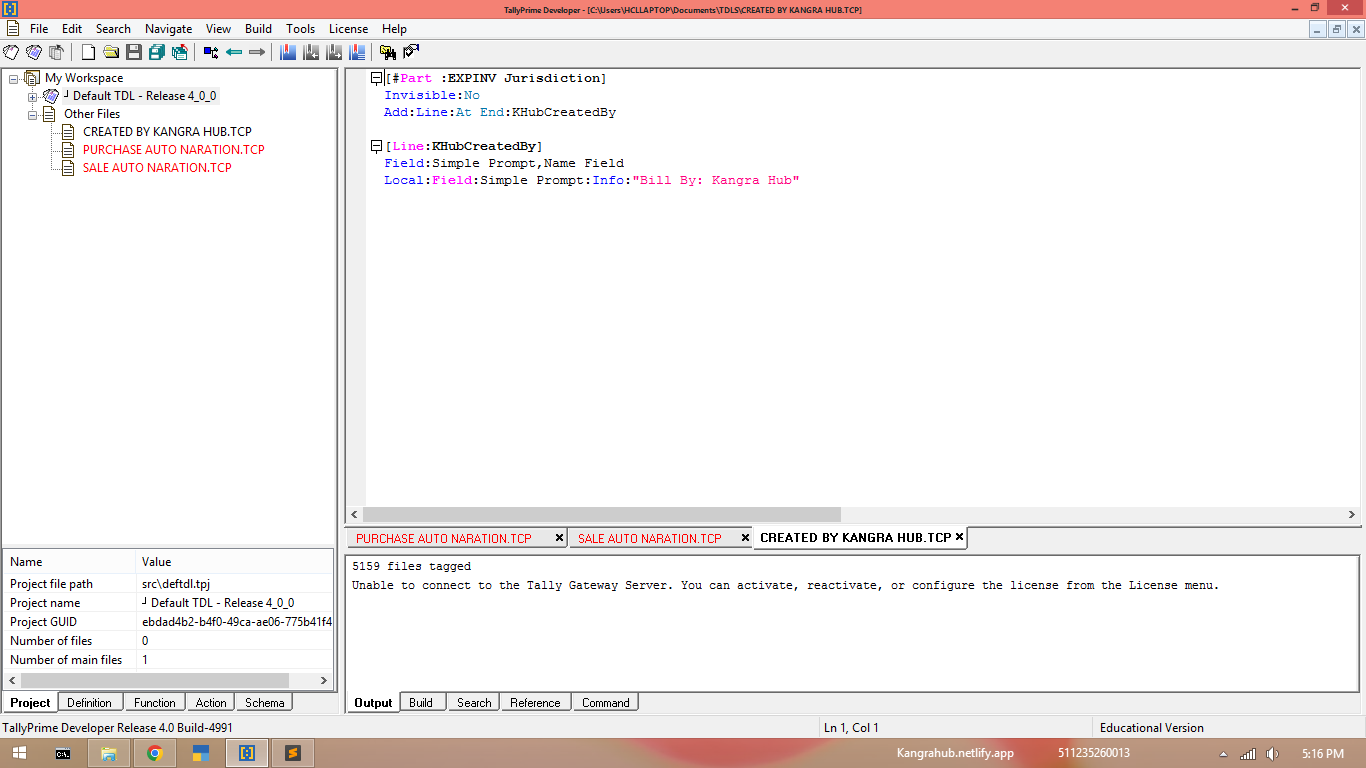This screenshot has height=768, width=1366.
Task: Click the grayed Close Project toolbar icon
Action: (x=57, y=52)
